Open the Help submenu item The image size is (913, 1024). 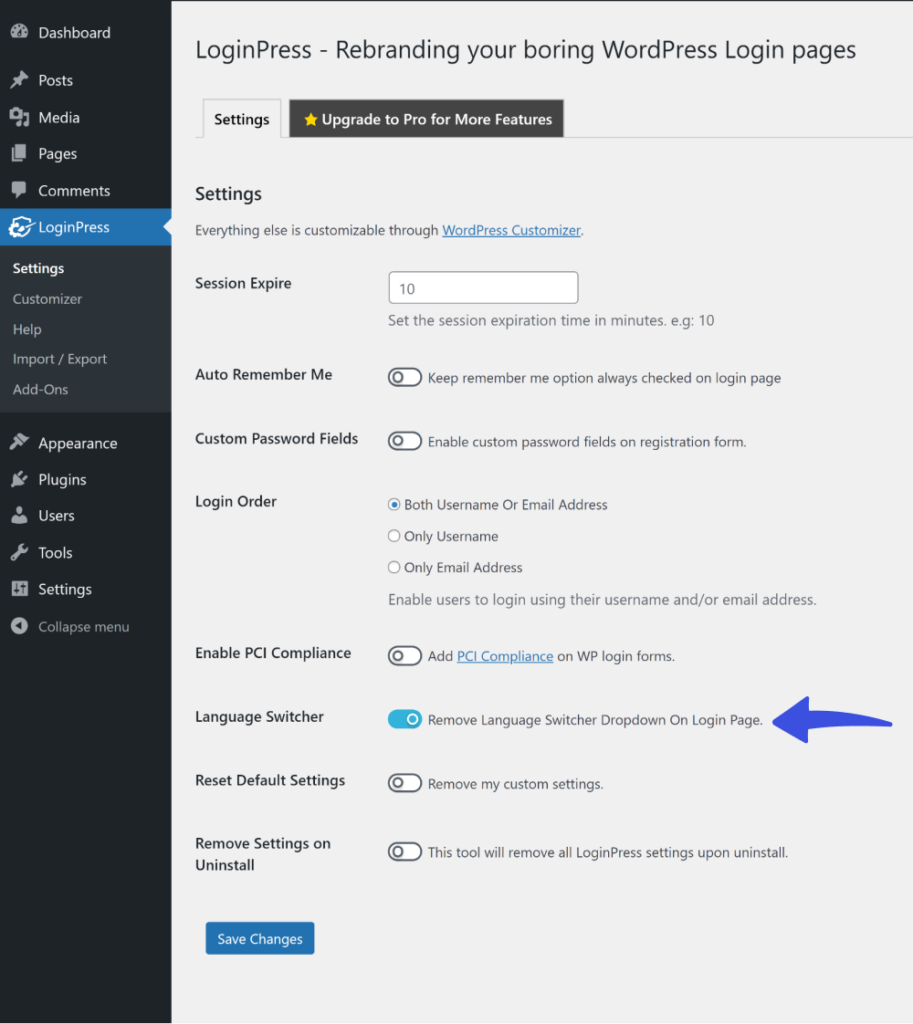(27, 329)
